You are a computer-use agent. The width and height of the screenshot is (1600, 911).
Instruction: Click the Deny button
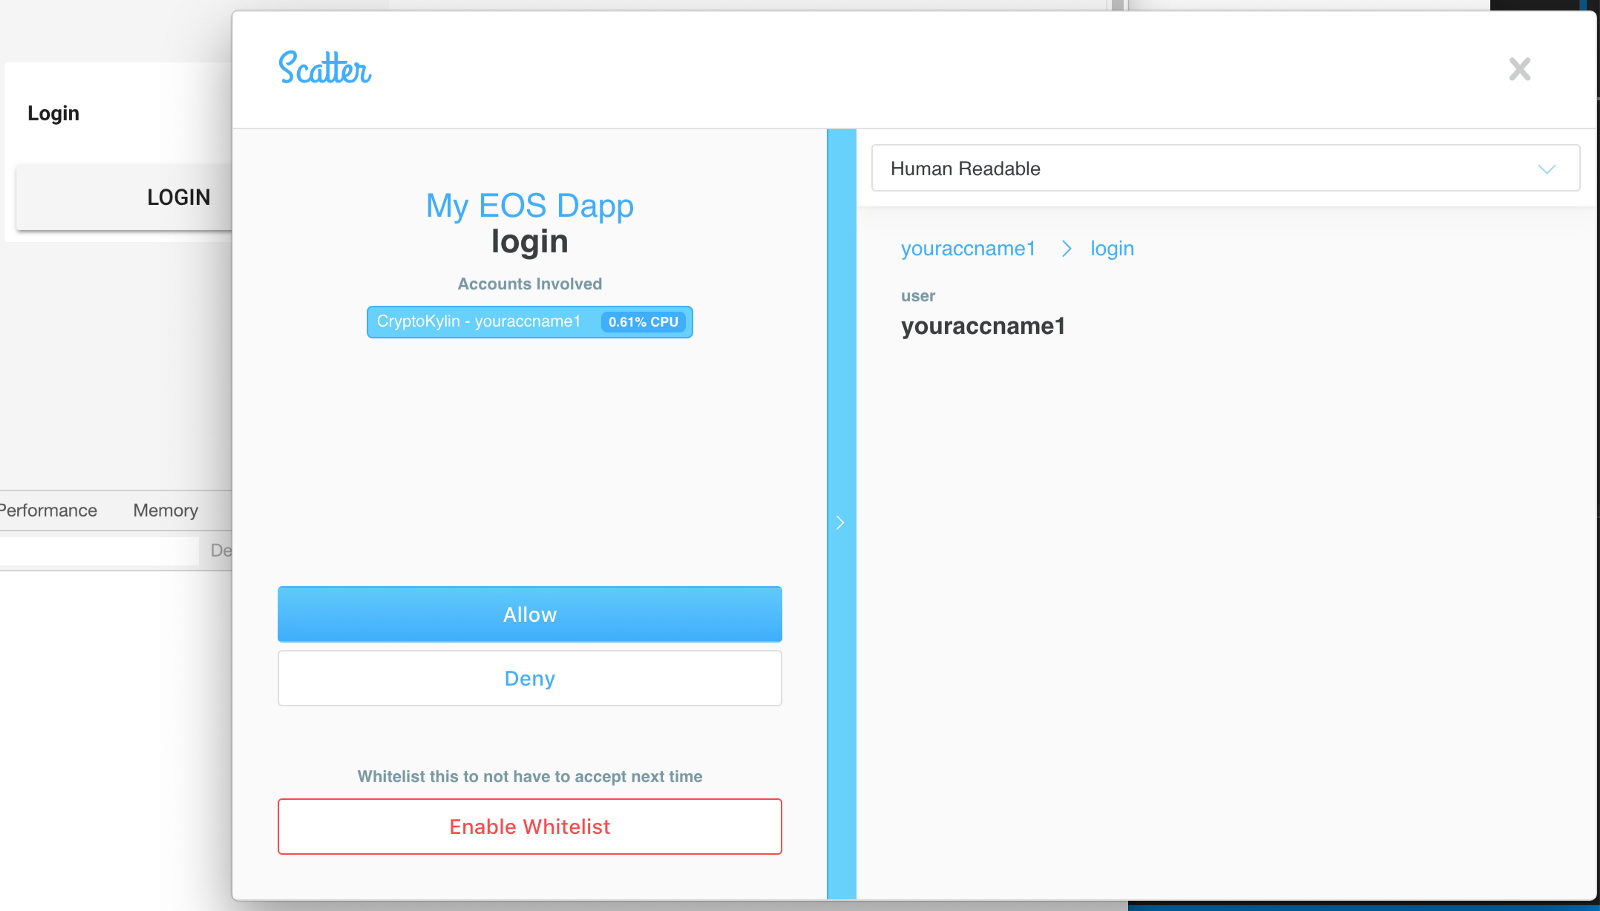pos(530,678)
